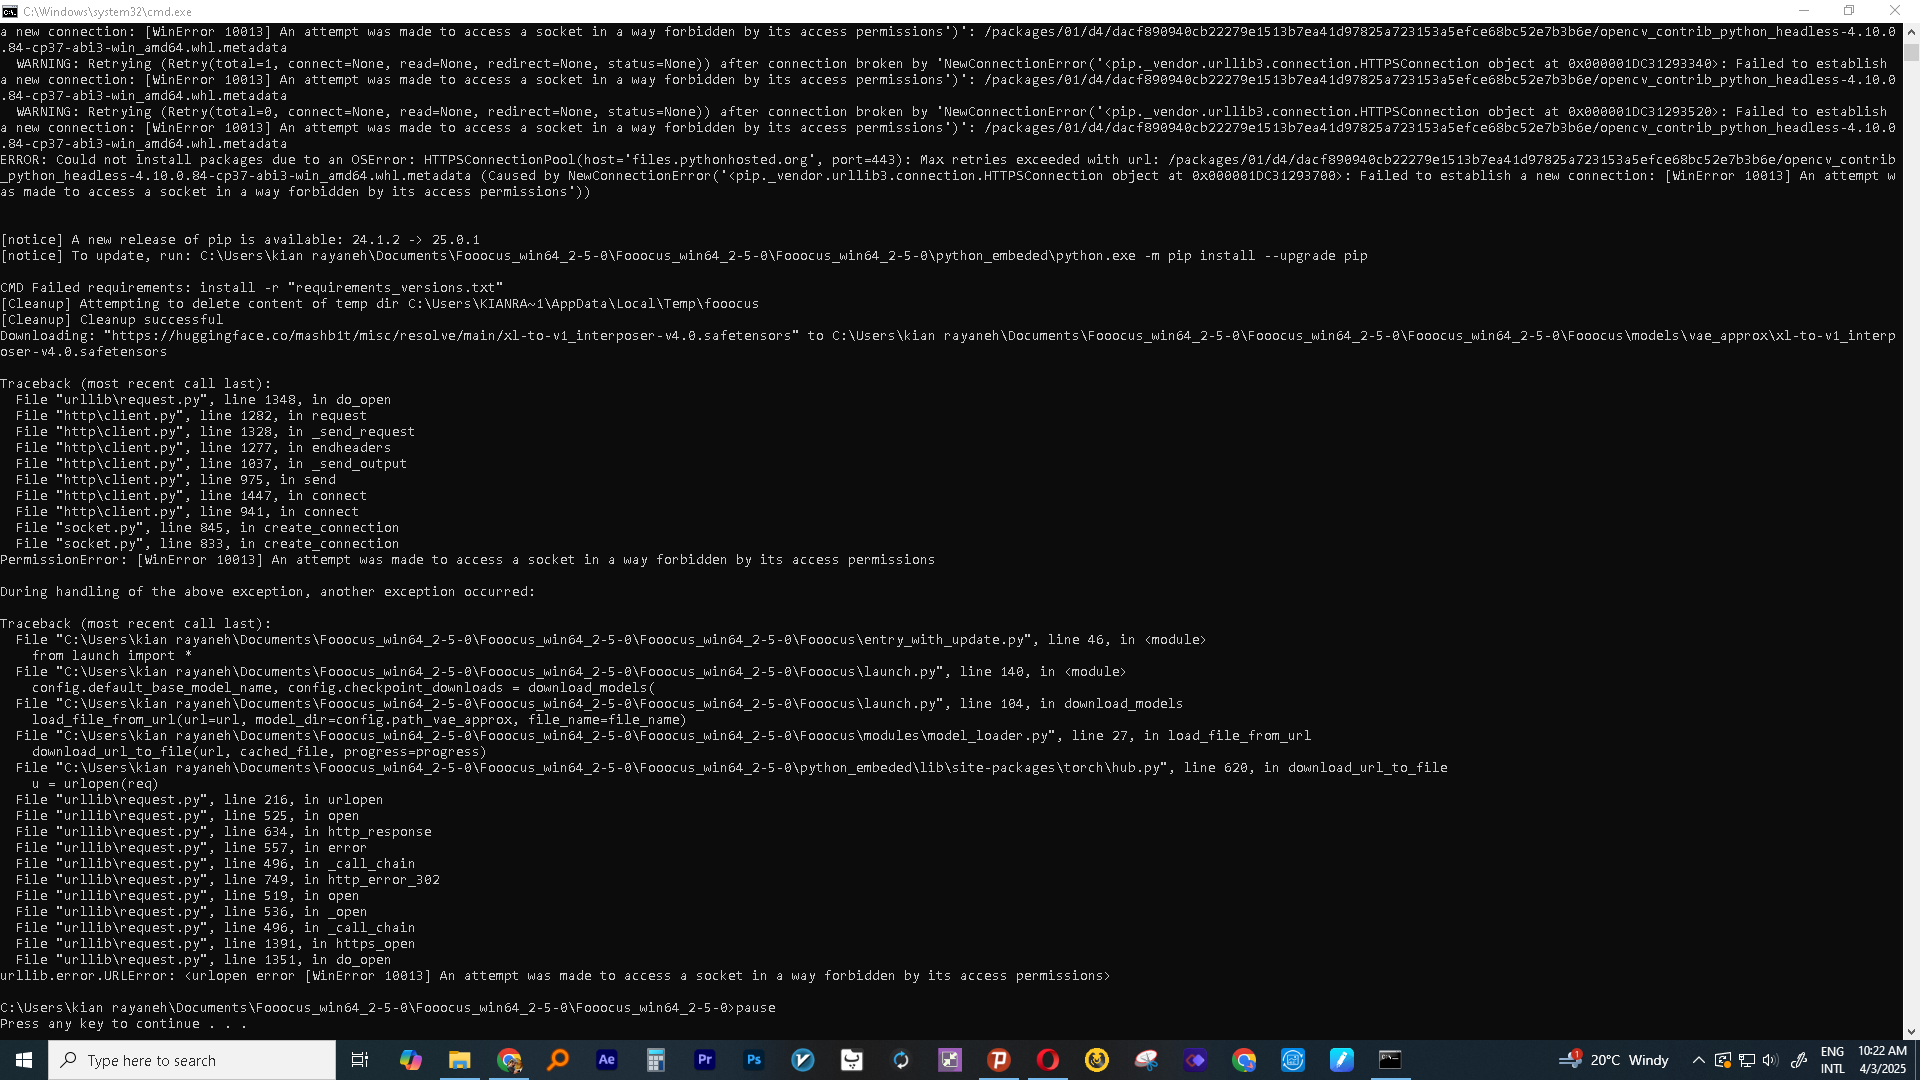Switch to Google Chrome taskbar icon
1920x1080 pixels.
click(509, 1060)
